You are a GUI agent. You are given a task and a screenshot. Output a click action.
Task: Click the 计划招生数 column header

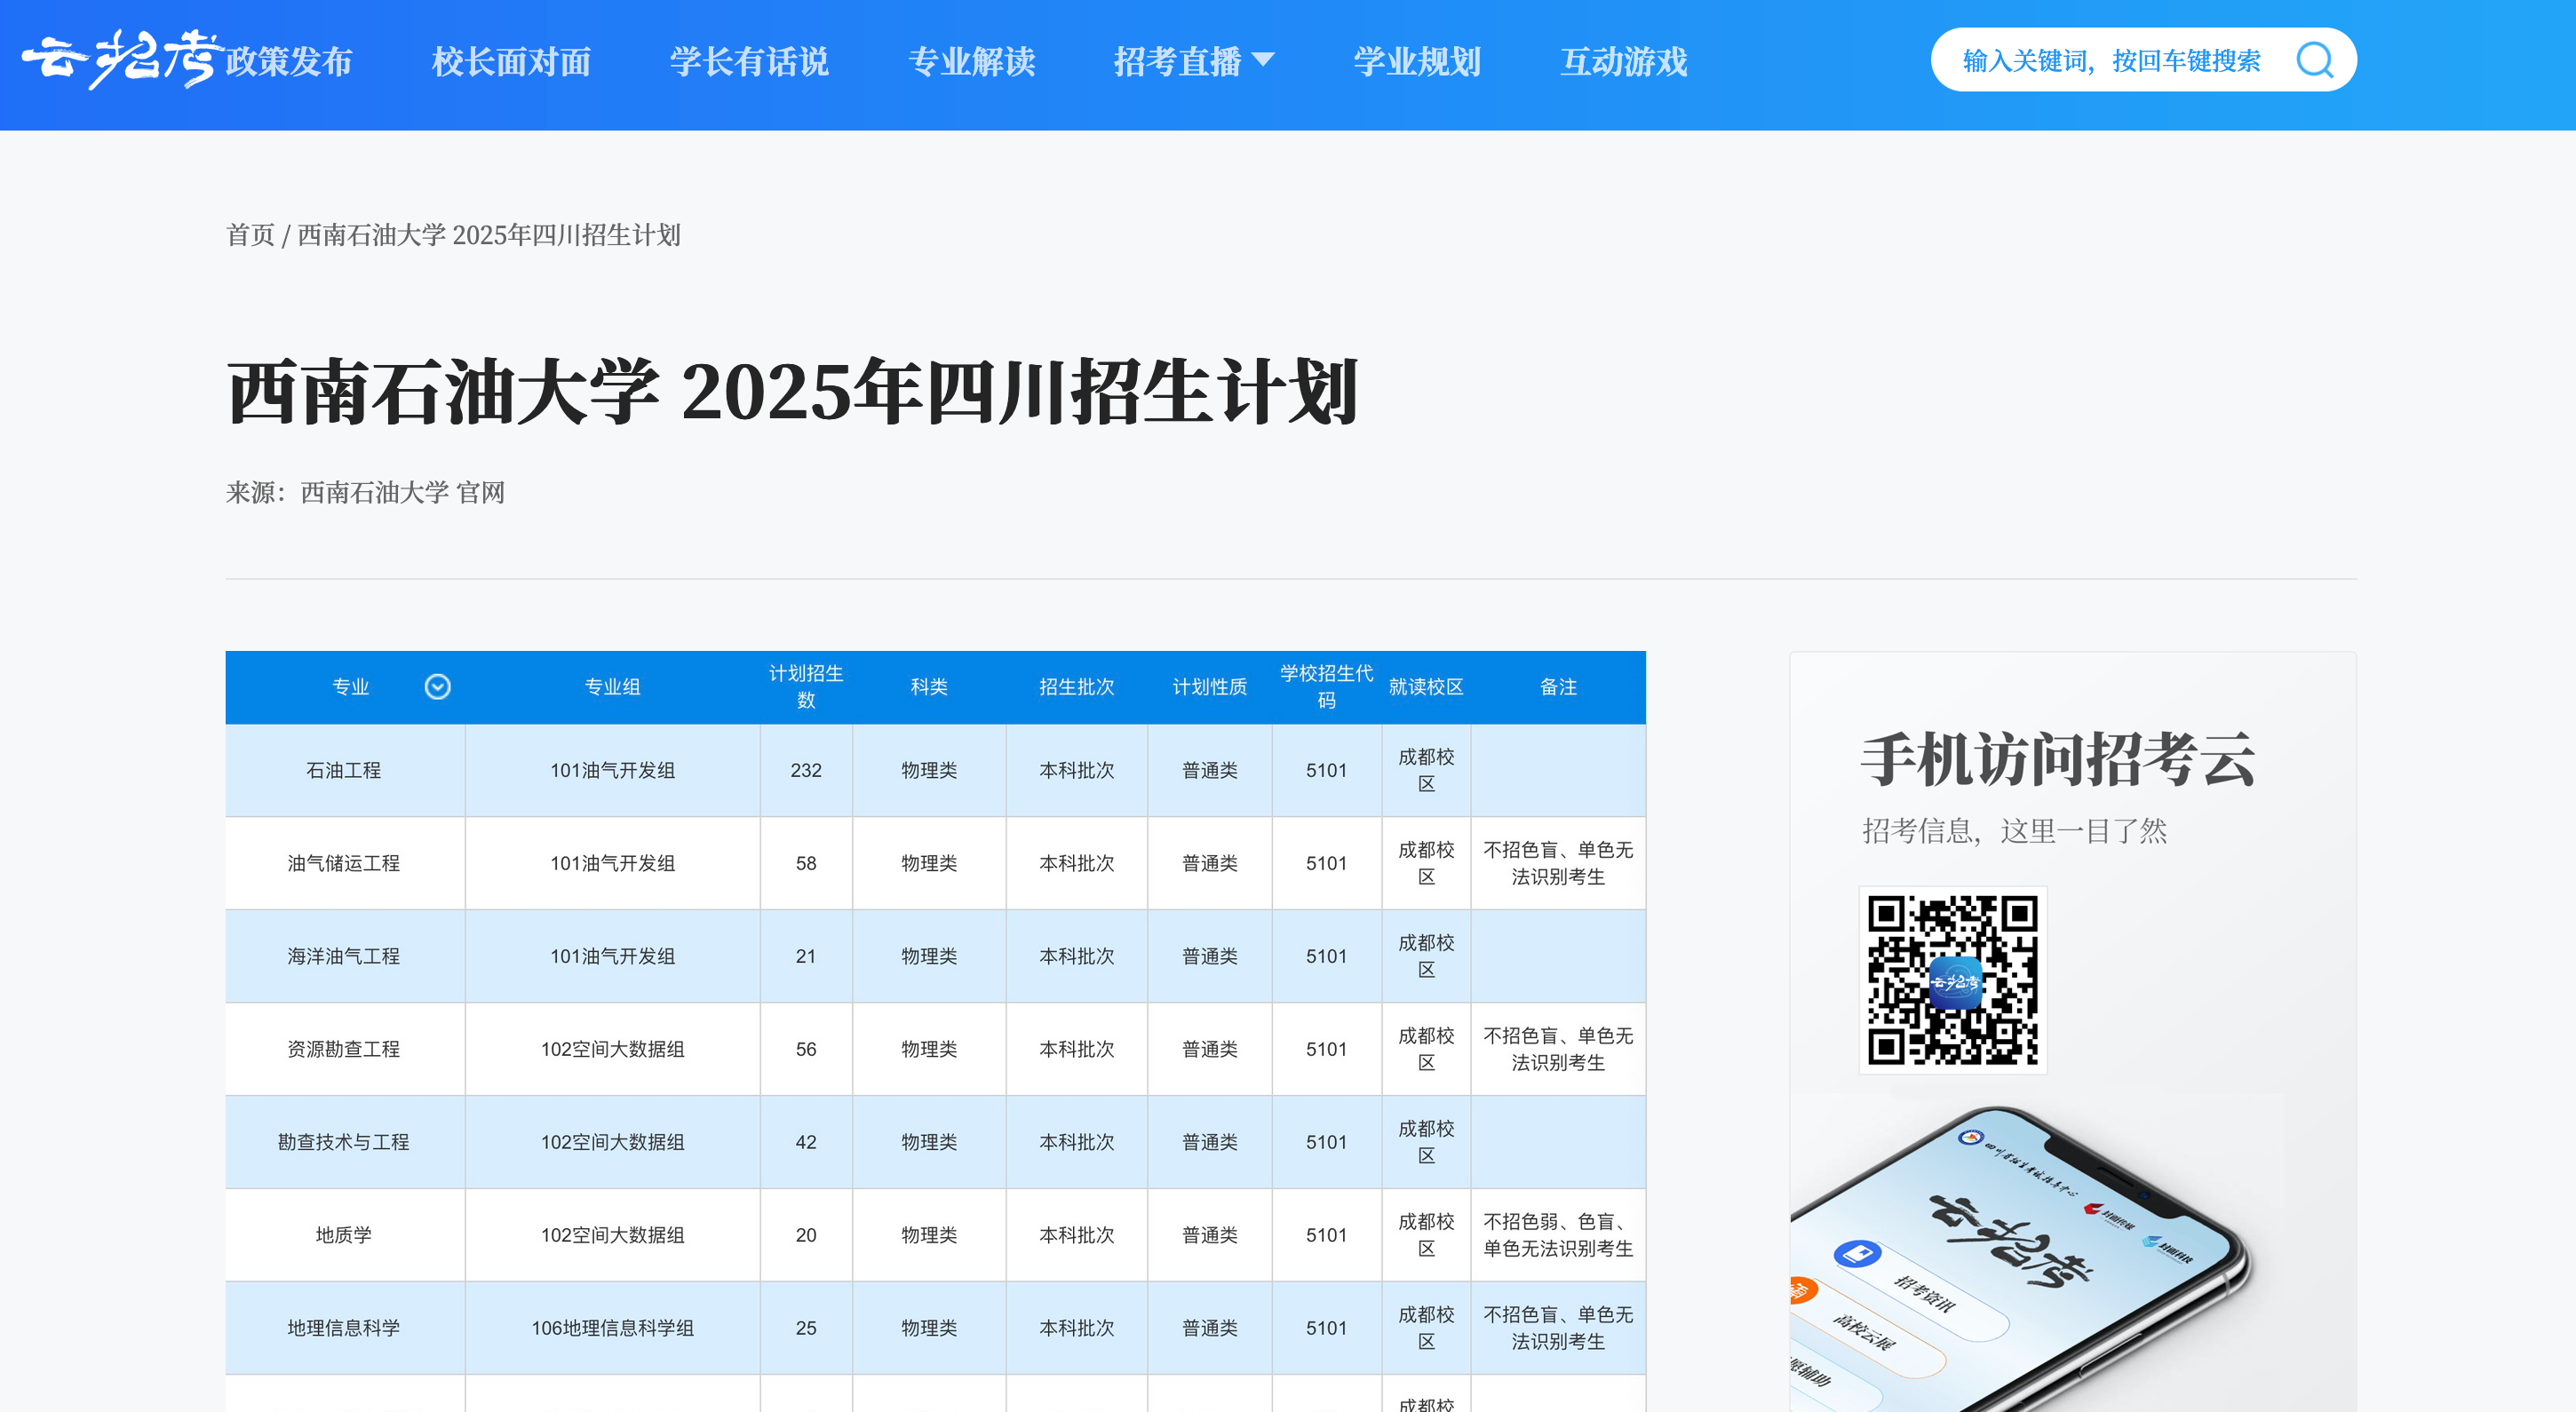(x=806, y=687)
